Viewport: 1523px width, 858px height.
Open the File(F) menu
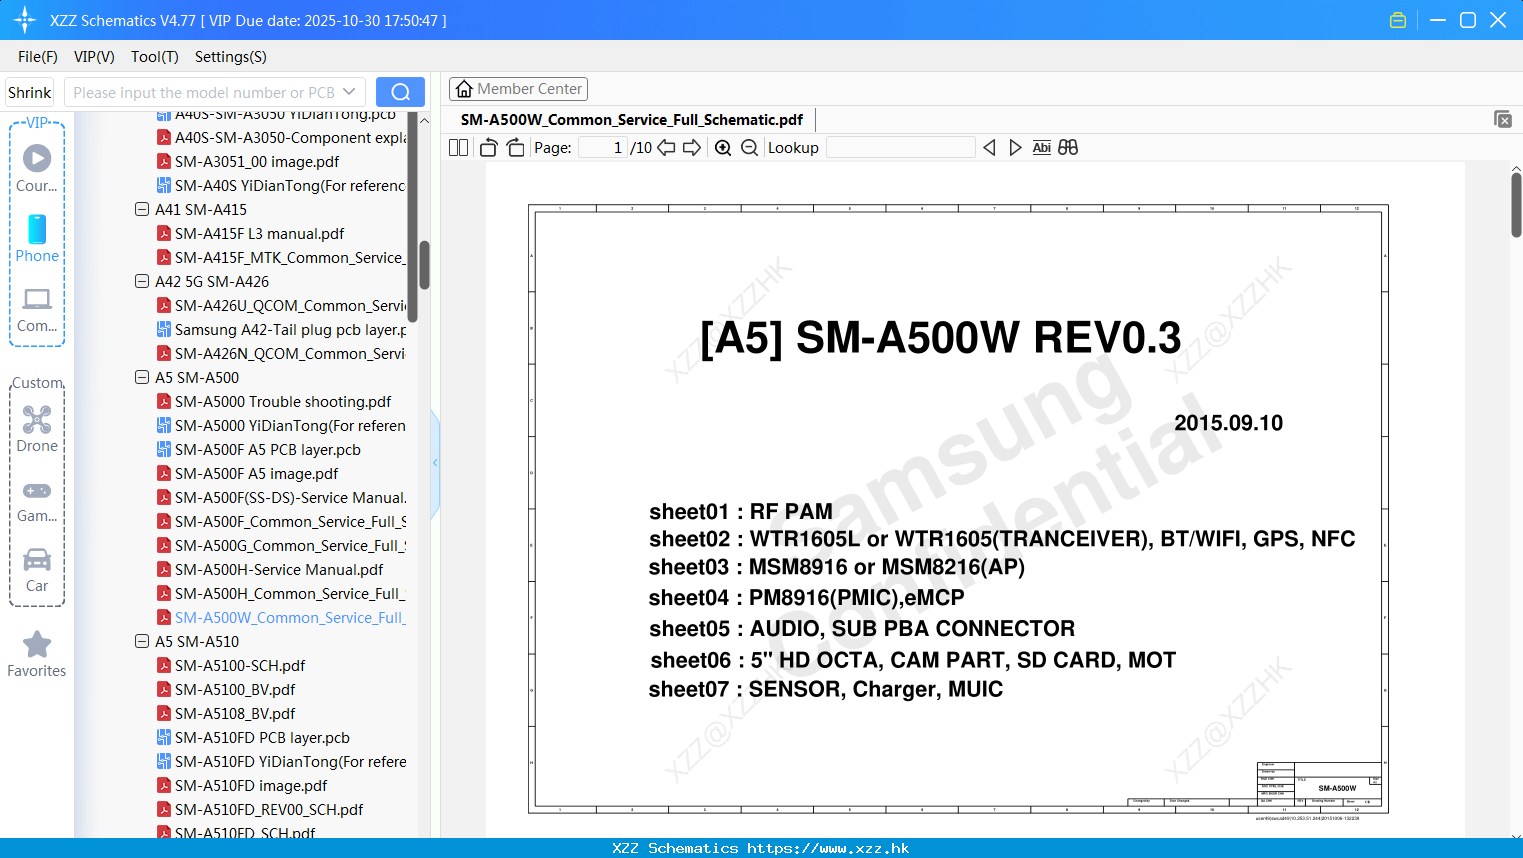point(38,57)
